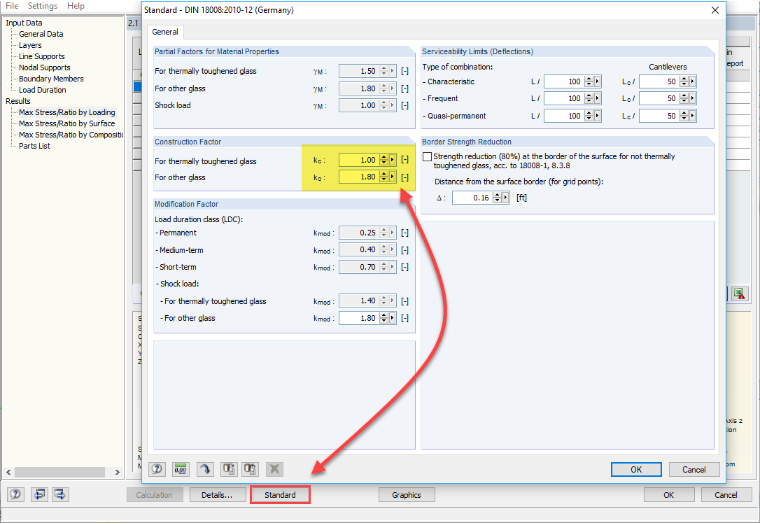Open arrow menu for Frequent L/ limit

pyautogui.click(x=598, y=98)
